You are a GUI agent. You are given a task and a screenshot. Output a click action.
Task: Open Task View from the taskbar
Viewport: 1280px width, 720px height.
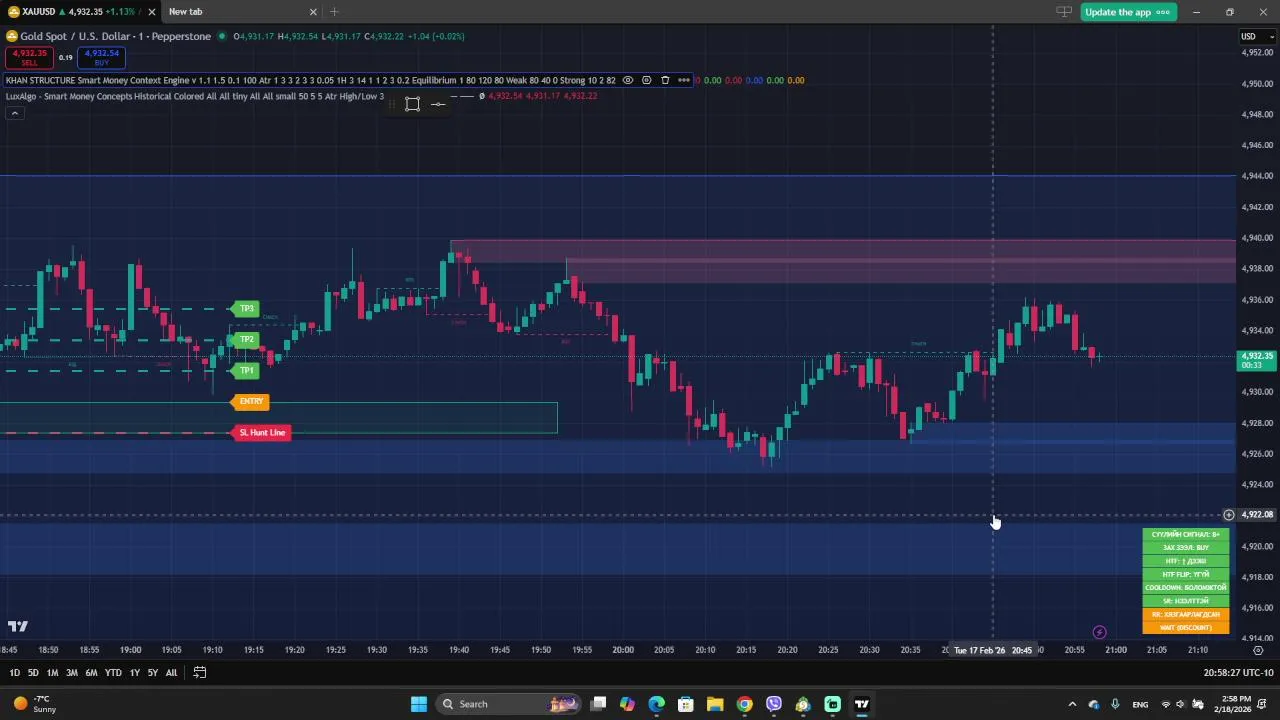click(598, 704)
